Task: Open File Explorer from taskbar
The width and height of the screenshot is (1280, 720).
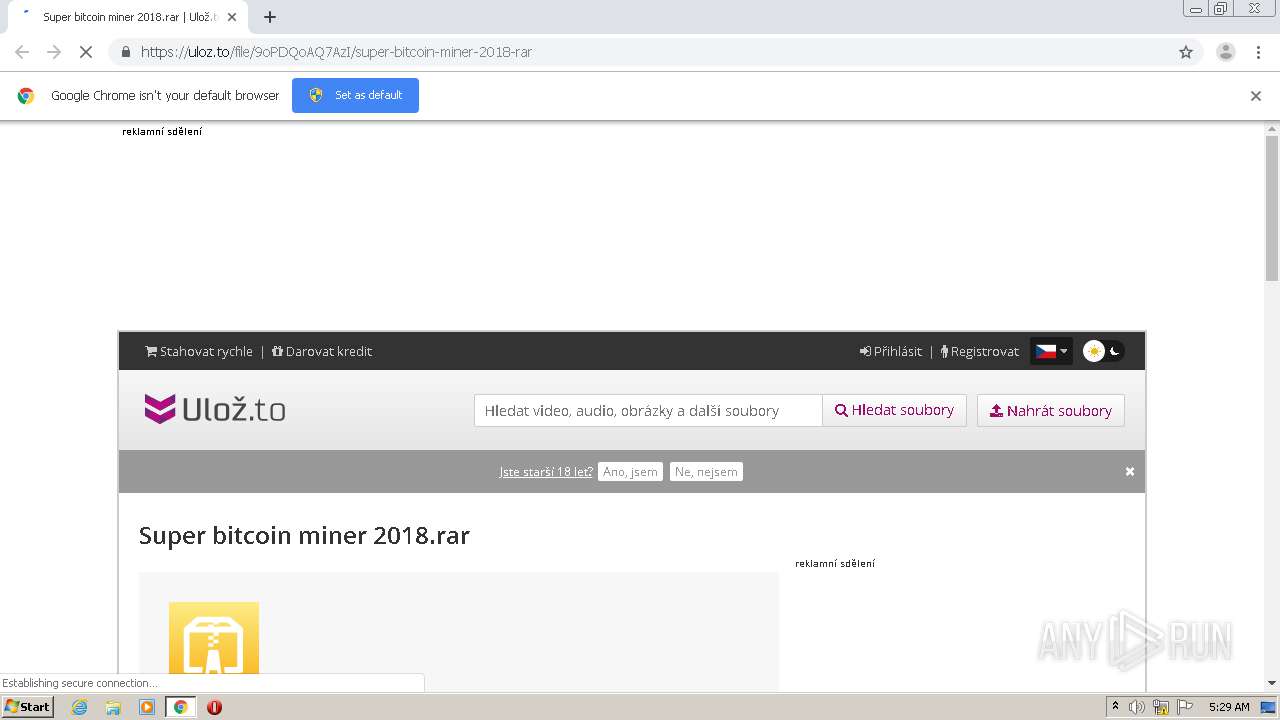Action: [x=113, y=707]
